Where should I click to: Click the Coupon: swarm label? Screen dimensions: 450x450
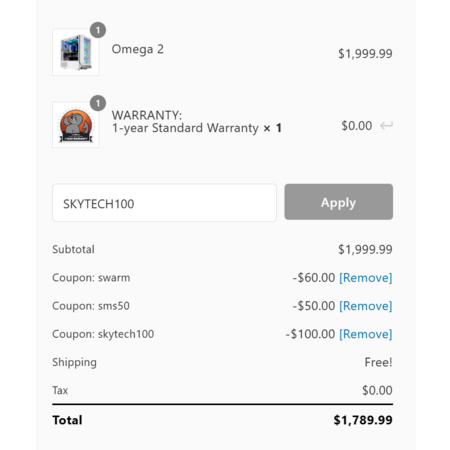point(91,278)
